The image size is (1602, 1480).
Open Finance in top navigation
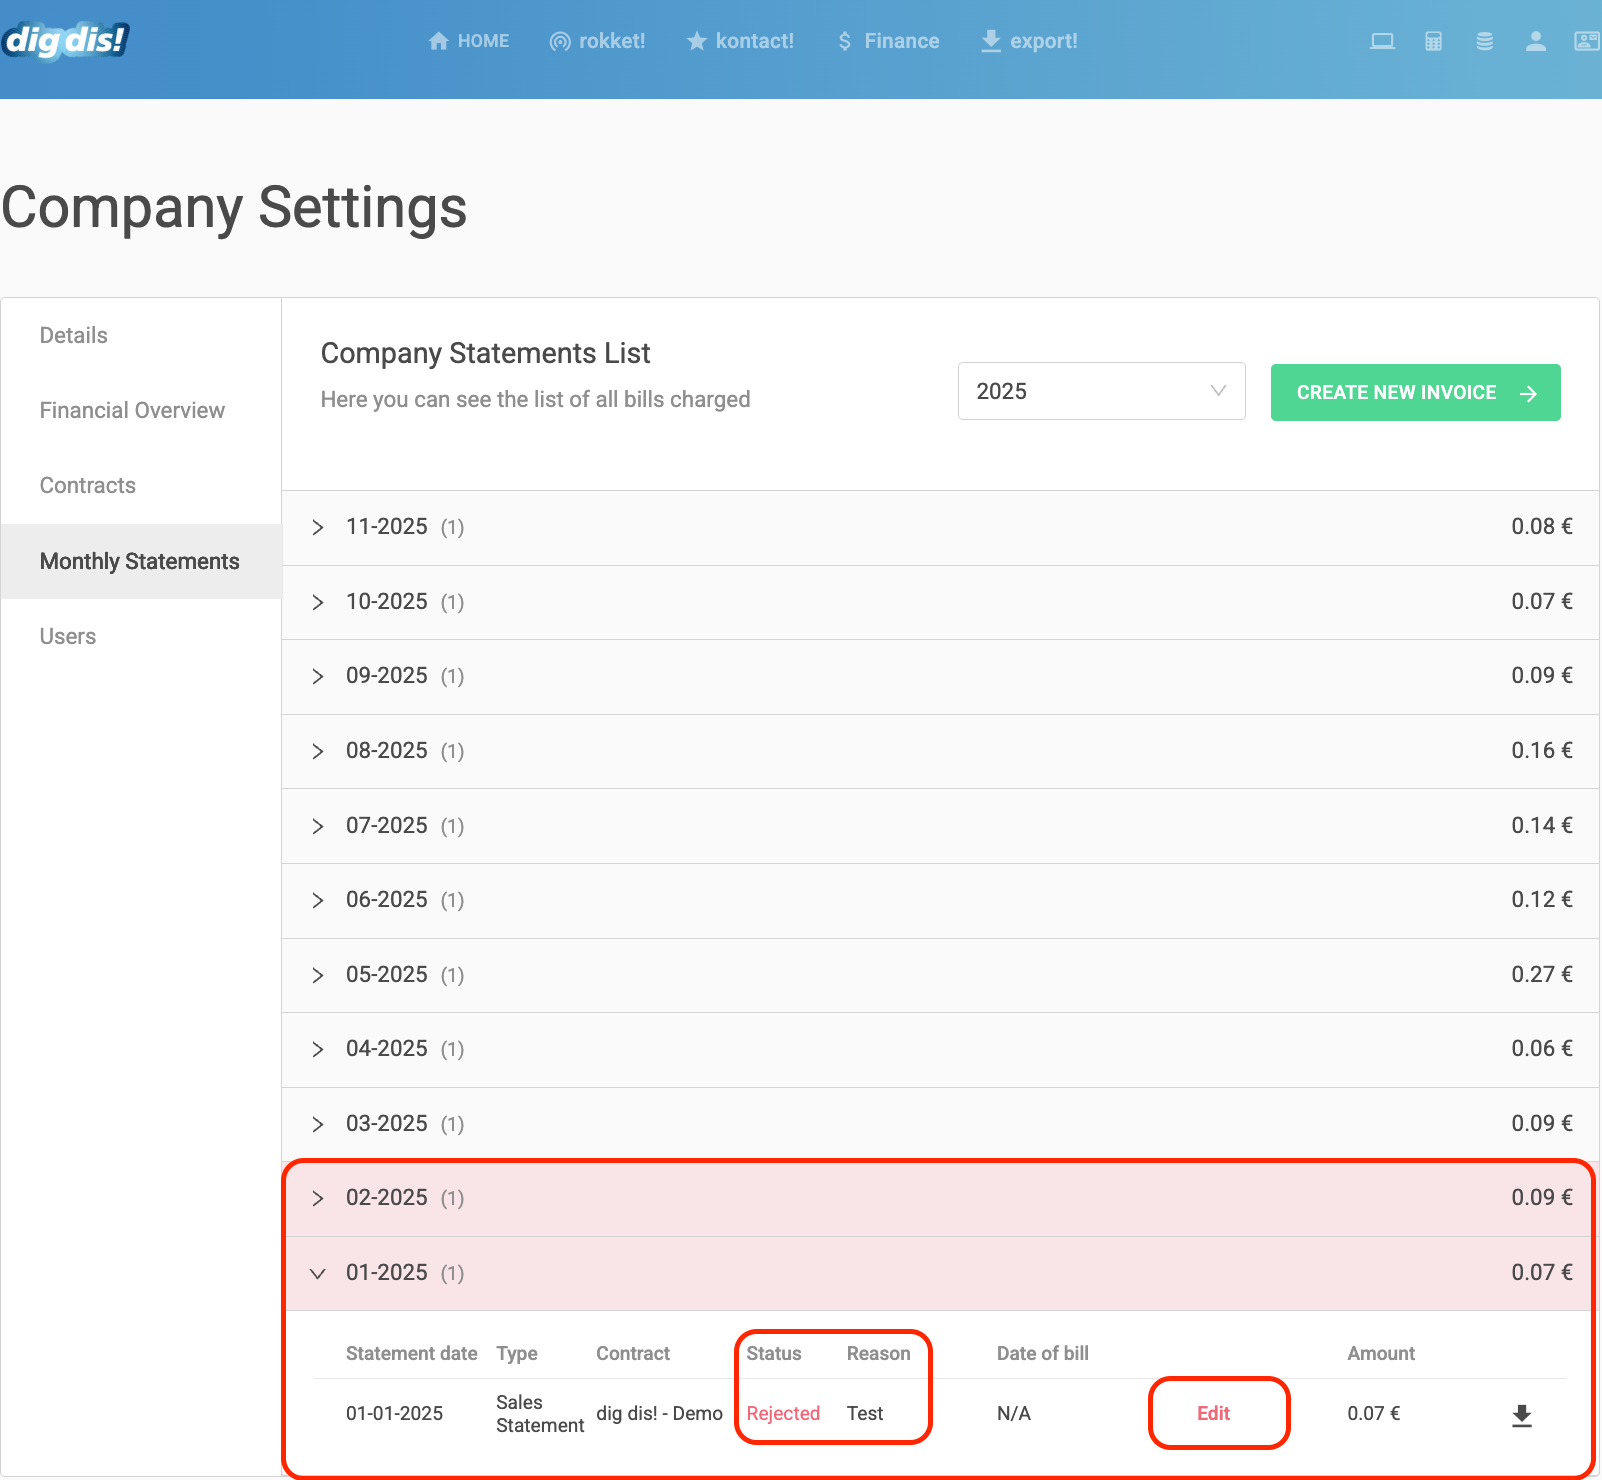pos(888,41)
